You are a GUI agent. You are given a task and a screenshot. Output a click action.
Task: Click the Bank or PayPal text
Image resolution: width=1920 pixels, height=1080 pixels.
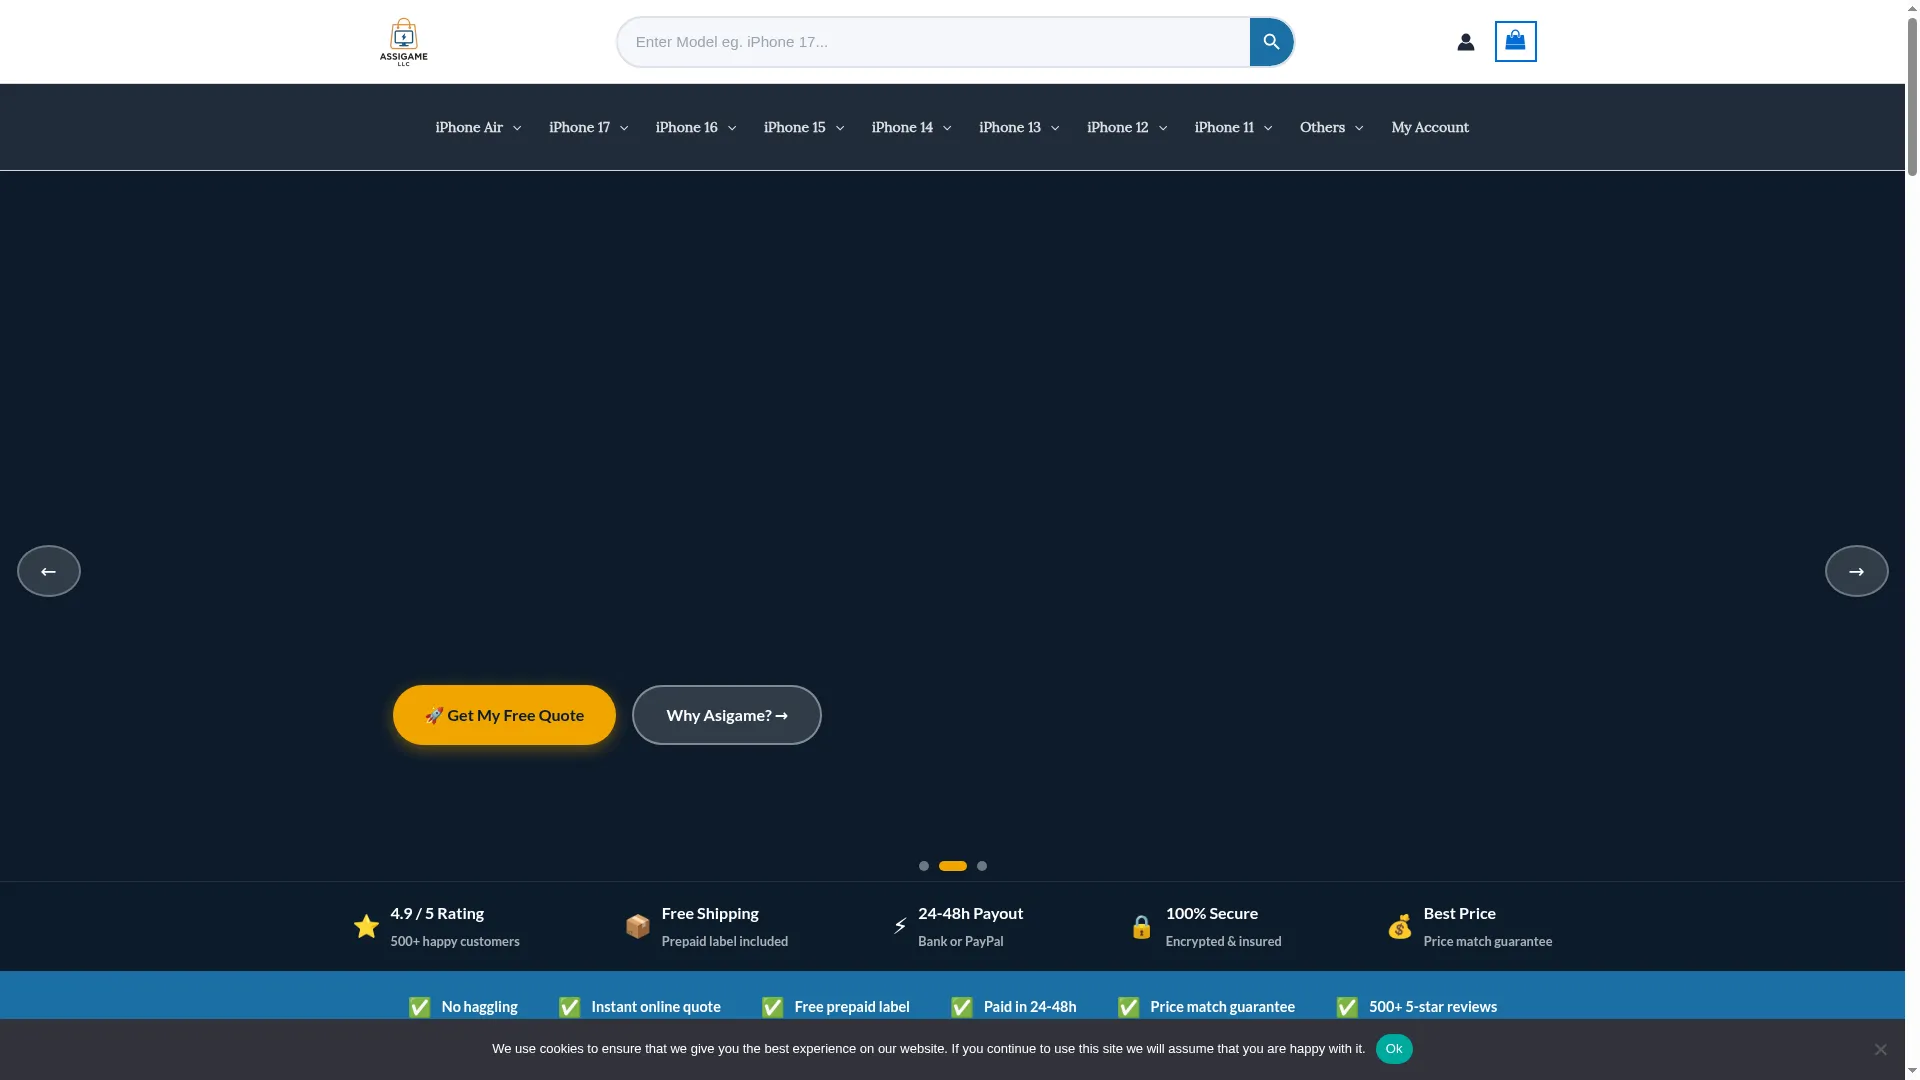pos(961,942)
